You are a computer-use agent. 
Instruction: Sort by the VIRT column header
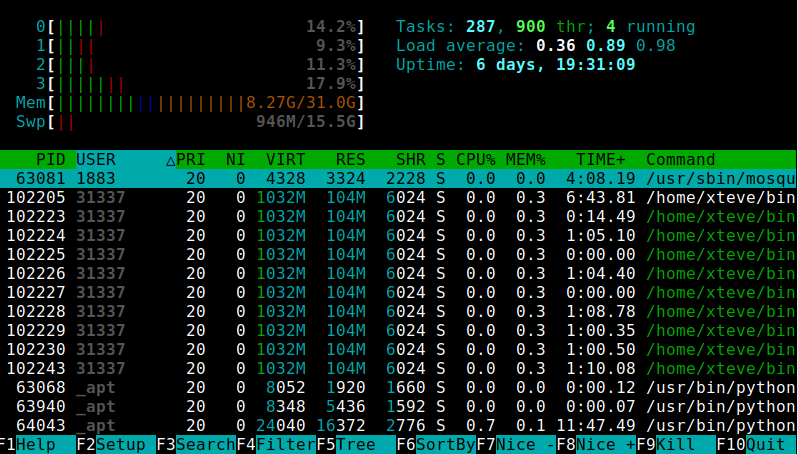point(285,160)
